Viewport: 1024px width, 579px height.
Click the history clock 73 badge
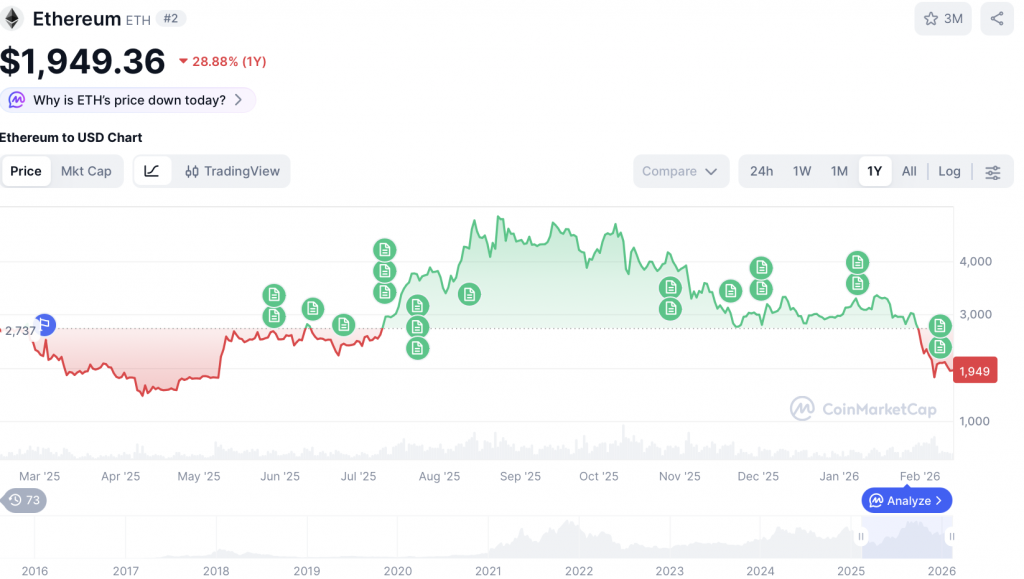pos(25,500)
